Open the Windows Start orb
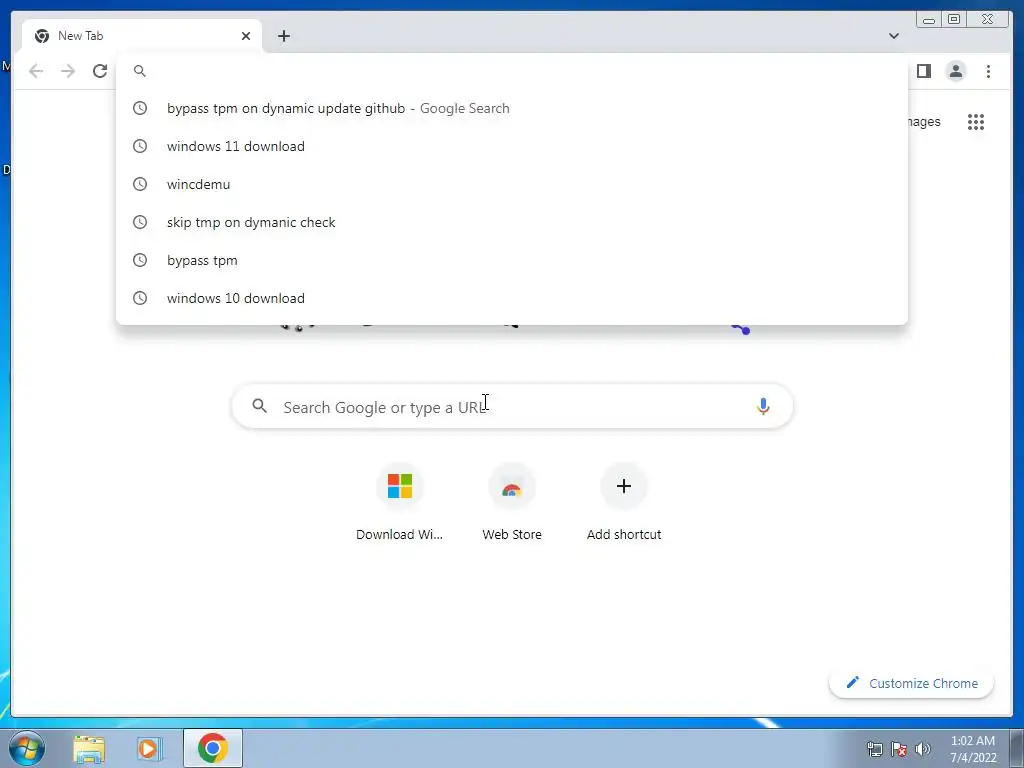1024x768 pixels. coord(27,748)
